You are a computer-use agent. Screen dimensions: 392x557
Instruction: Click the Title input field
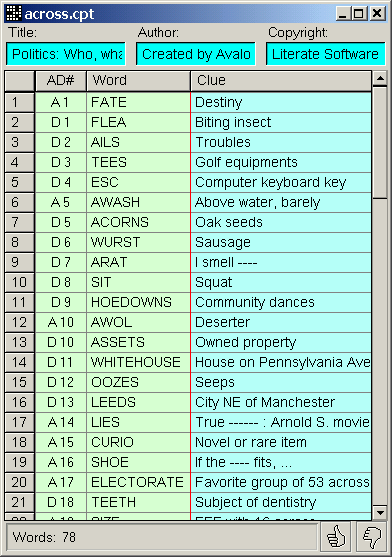pos(66,54)
